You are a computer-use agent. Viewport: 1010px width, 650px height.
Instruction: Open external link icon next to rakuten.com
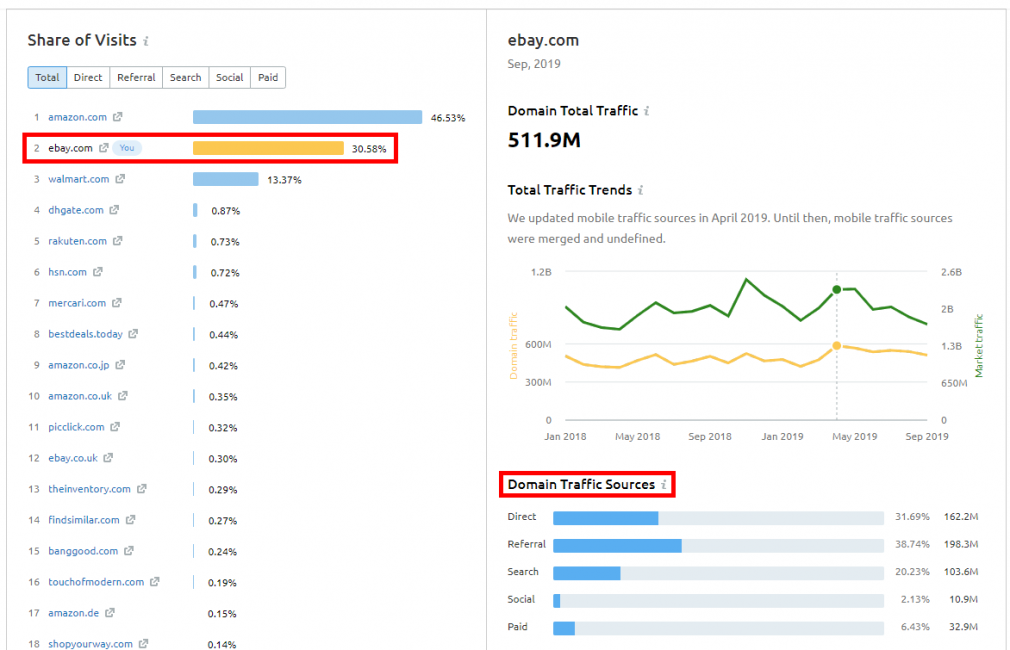[117, 241]
